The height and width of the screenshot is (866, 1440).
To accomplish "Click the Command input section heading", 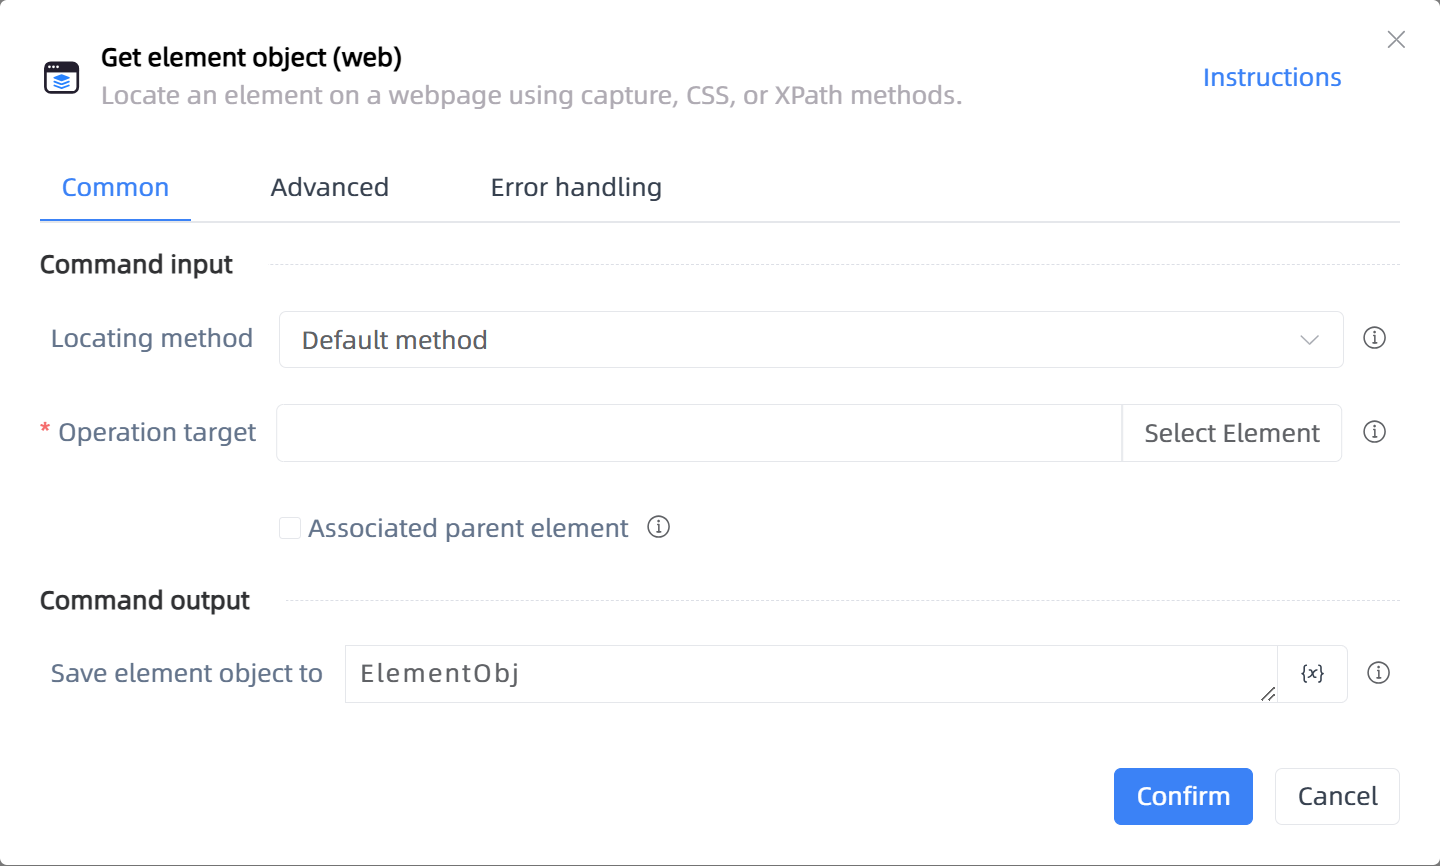I will (136, 264).
